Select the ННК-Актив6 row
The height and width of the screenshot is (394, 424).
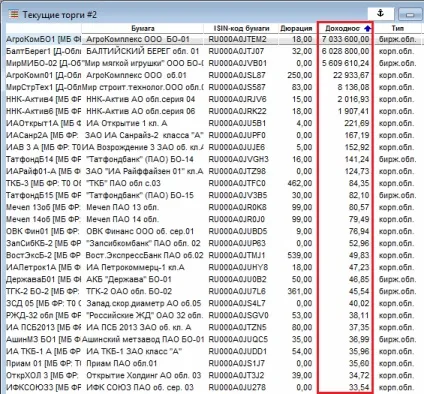pos(213,111)
